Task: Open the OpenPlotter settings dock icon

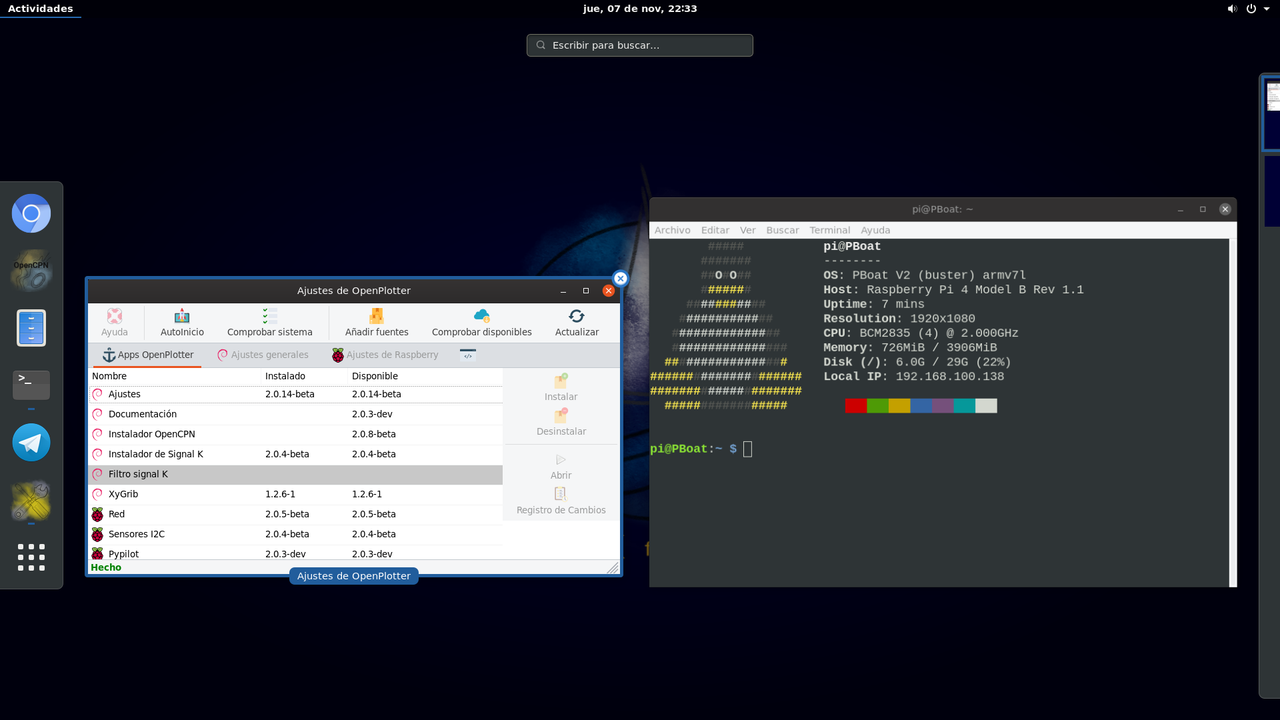Action: coord(31,500)
